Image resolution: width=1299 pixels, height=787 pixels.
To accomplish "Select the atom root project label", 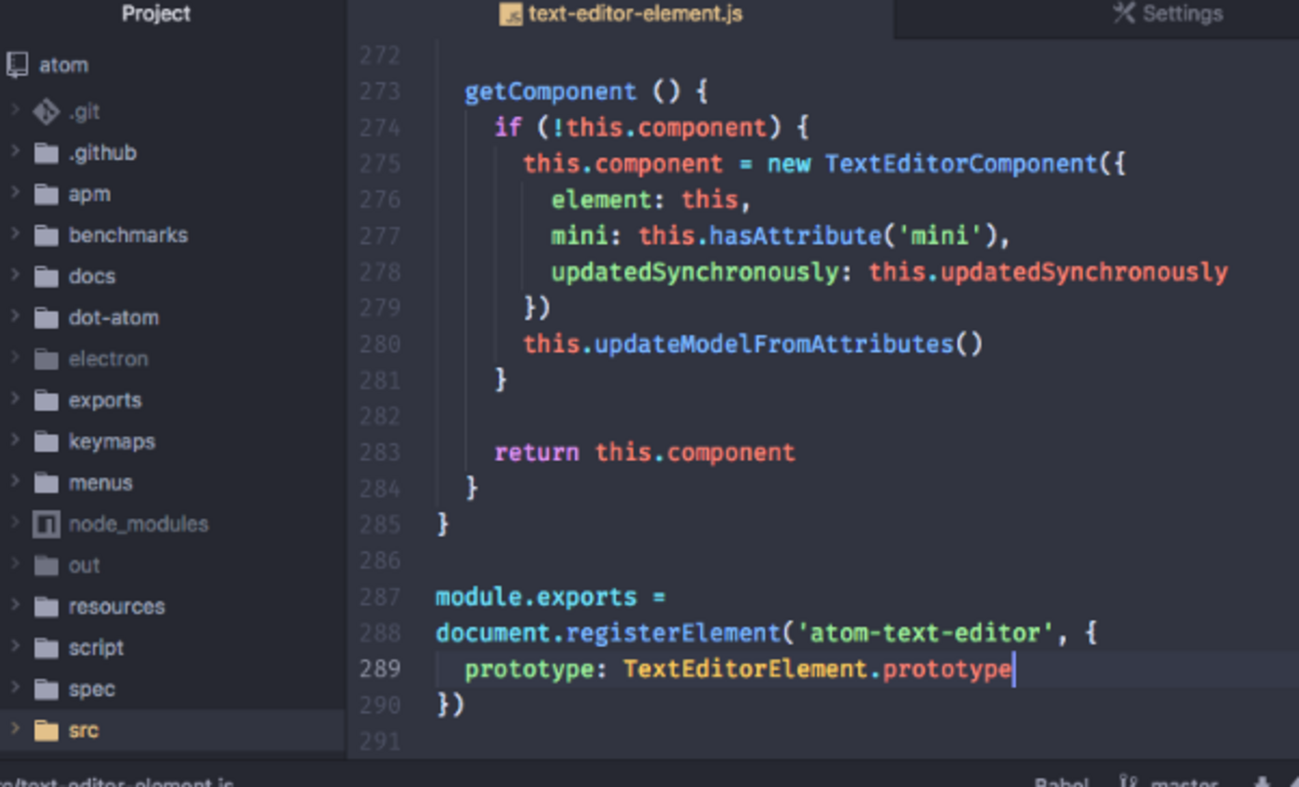I will pos(64,66).
